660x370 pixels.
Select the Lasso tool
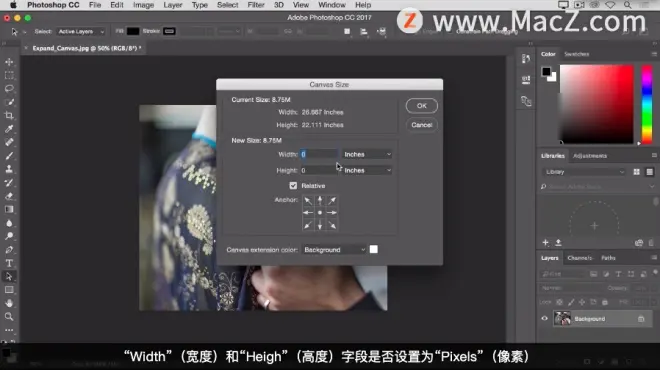(x=9, y=88)
